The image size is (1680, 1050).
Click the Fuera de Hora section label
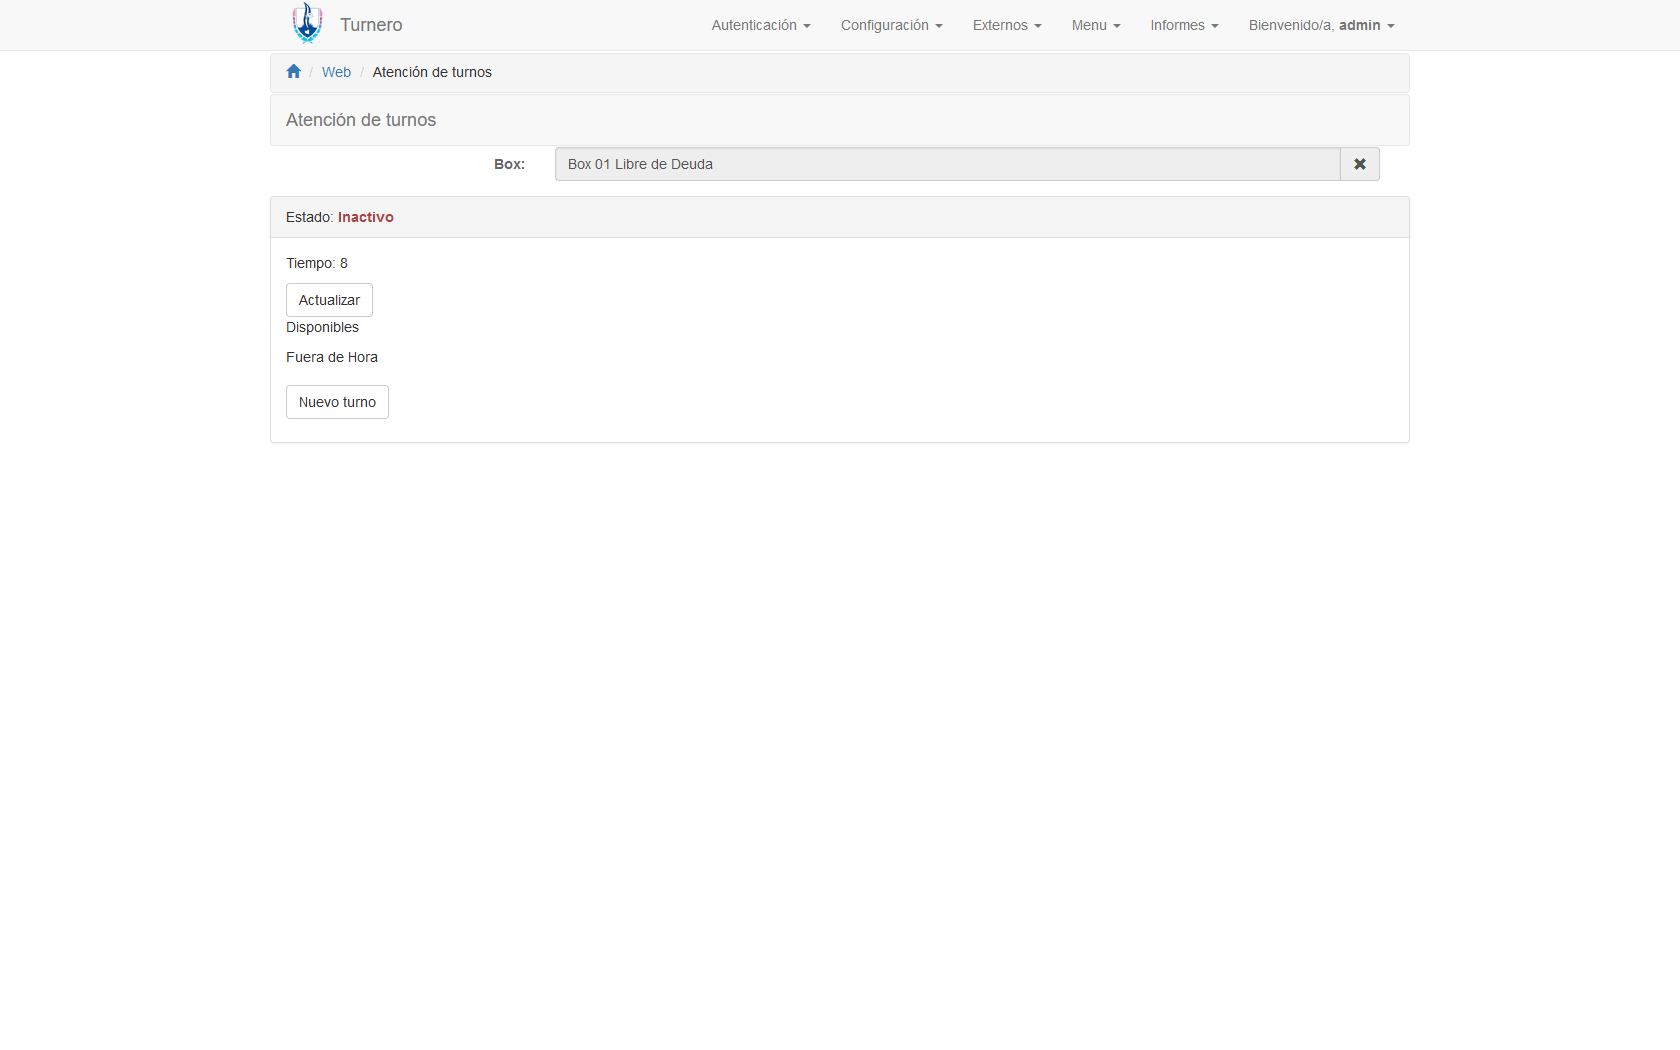[332, 357]
